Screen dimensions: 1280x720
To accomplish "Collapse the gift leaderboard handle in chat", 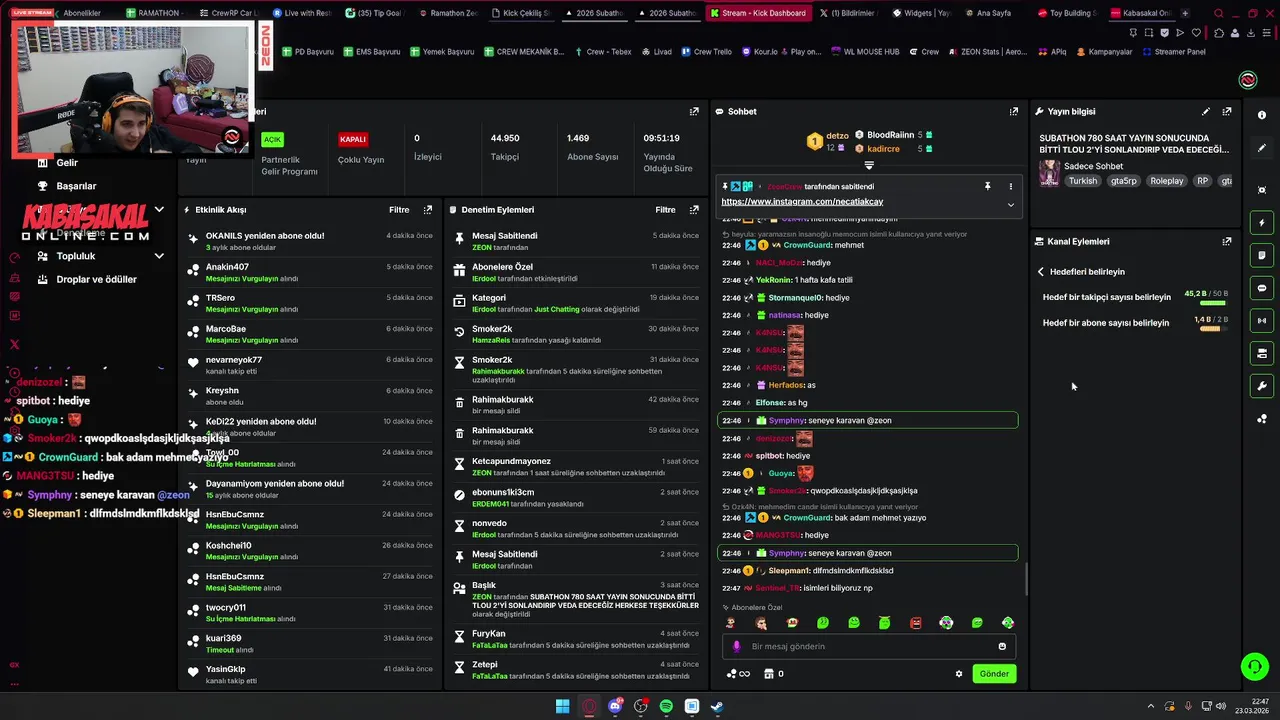I will [869, 165].
